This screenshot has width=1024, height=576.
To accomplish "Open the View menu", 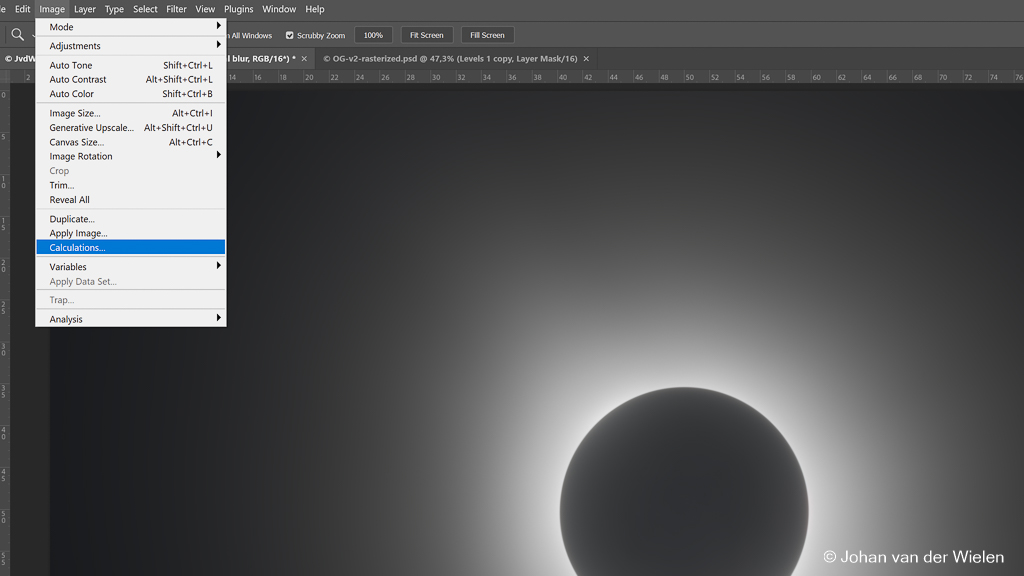I will tap(205, 9).
